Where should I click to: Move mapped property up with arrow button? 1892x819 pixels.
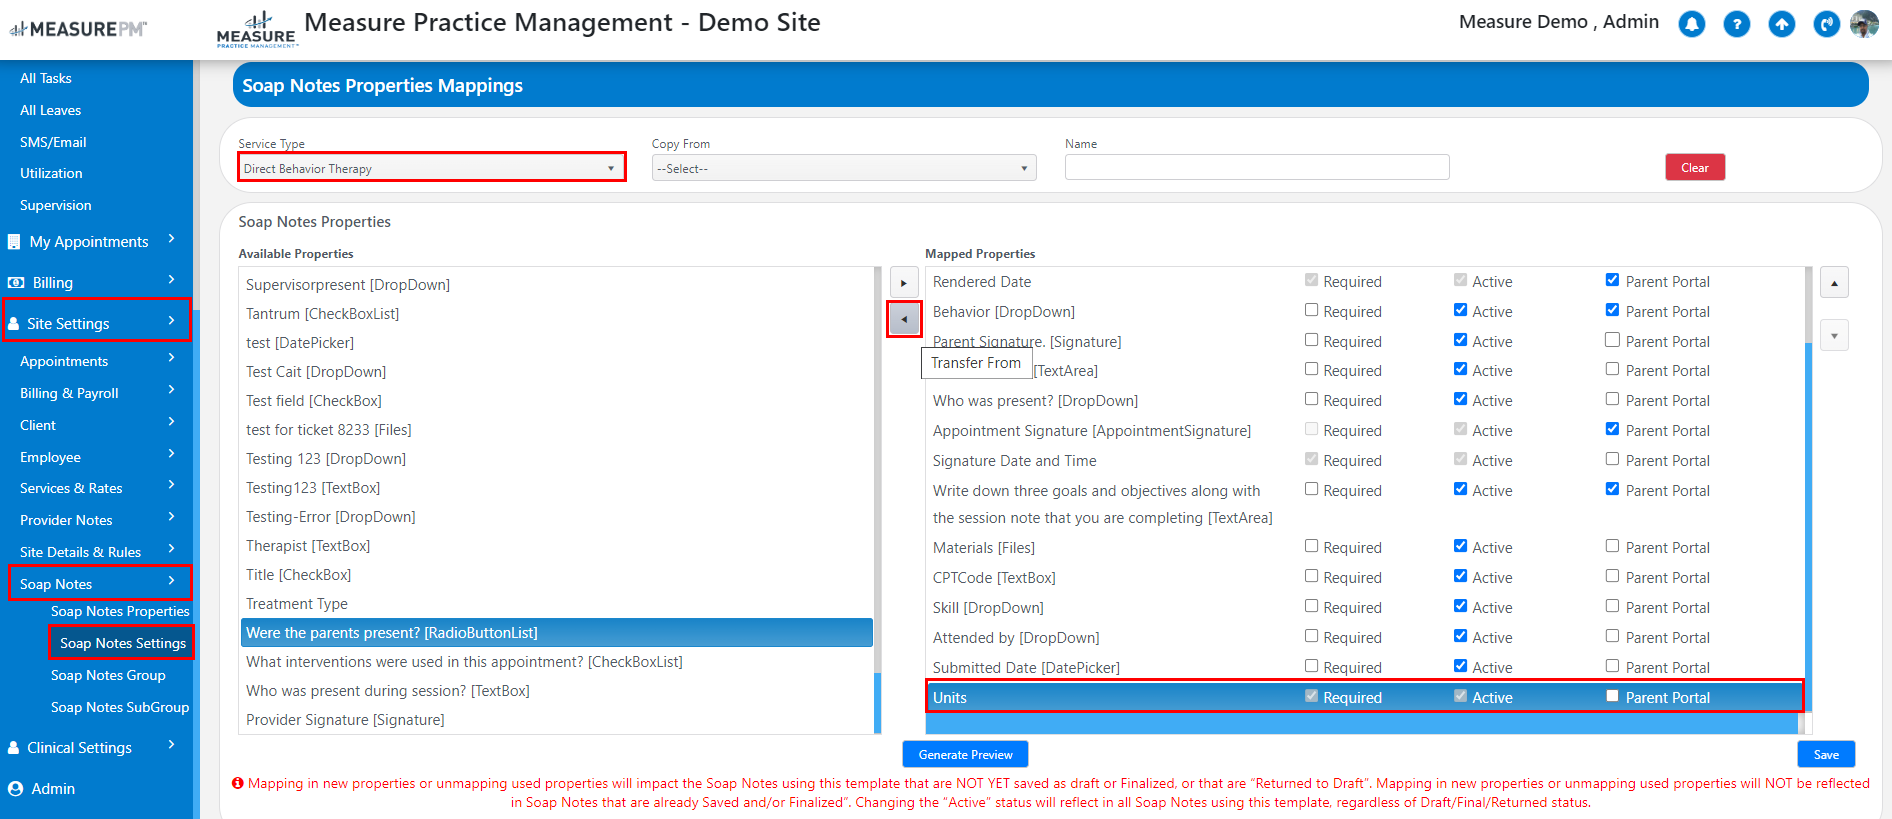(x=1834, y=283)
